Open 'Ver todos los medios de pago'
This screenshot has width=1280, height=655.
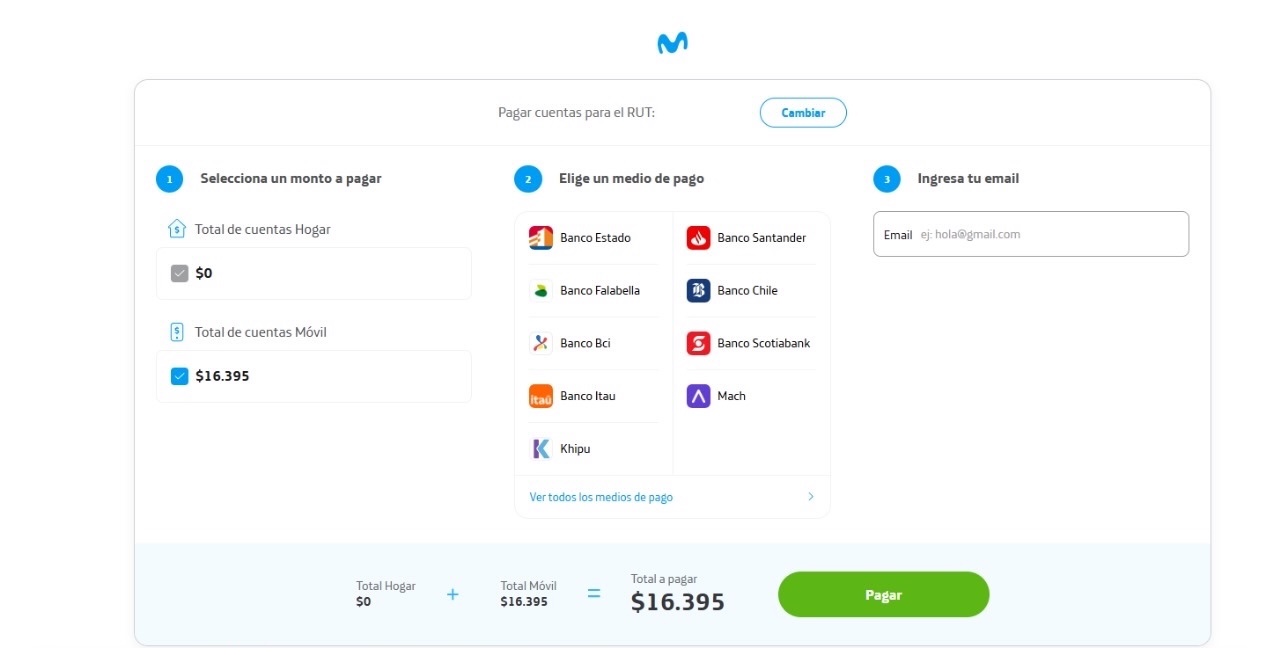(x=601, y=497)
